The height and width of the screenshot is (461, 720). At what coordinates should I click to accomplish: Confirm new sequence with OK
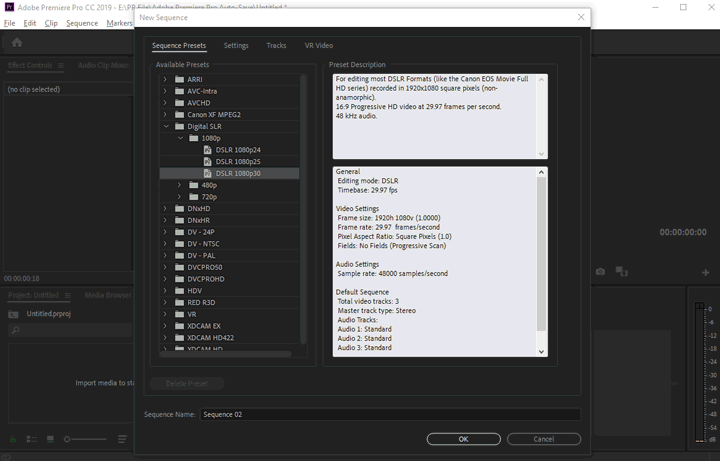[463, 439]
